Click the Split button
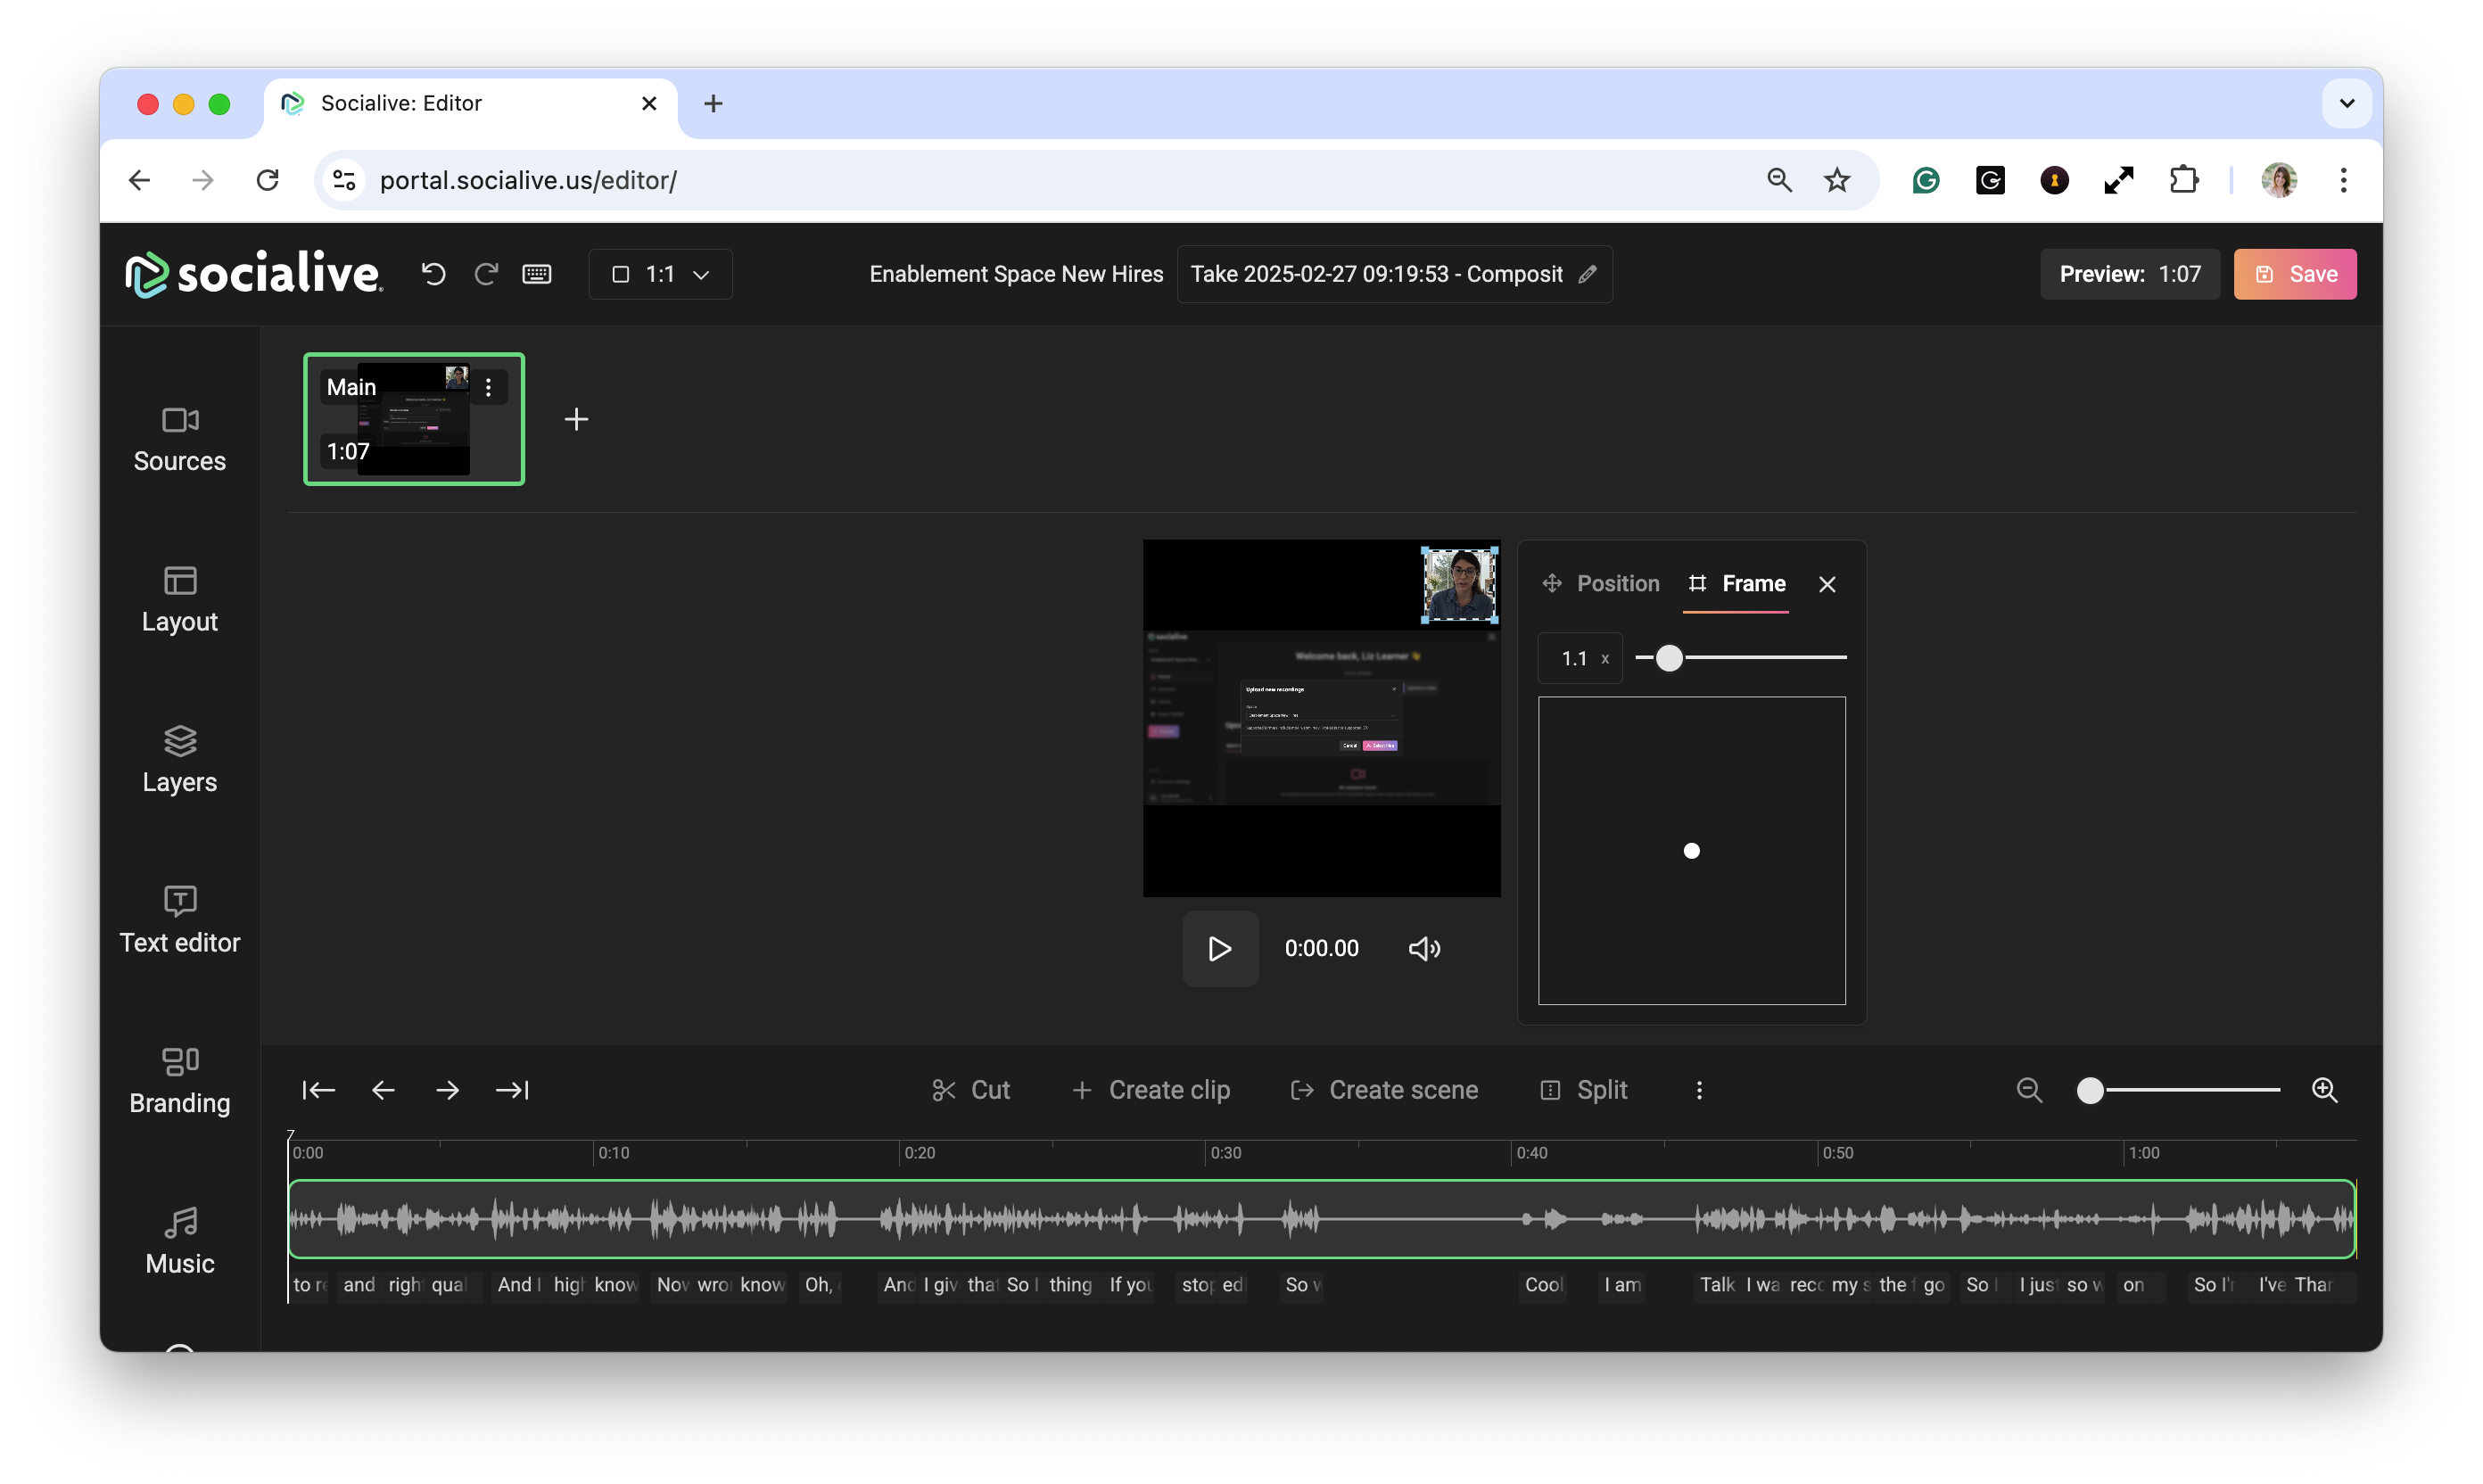 [x=1583, y=1090]
